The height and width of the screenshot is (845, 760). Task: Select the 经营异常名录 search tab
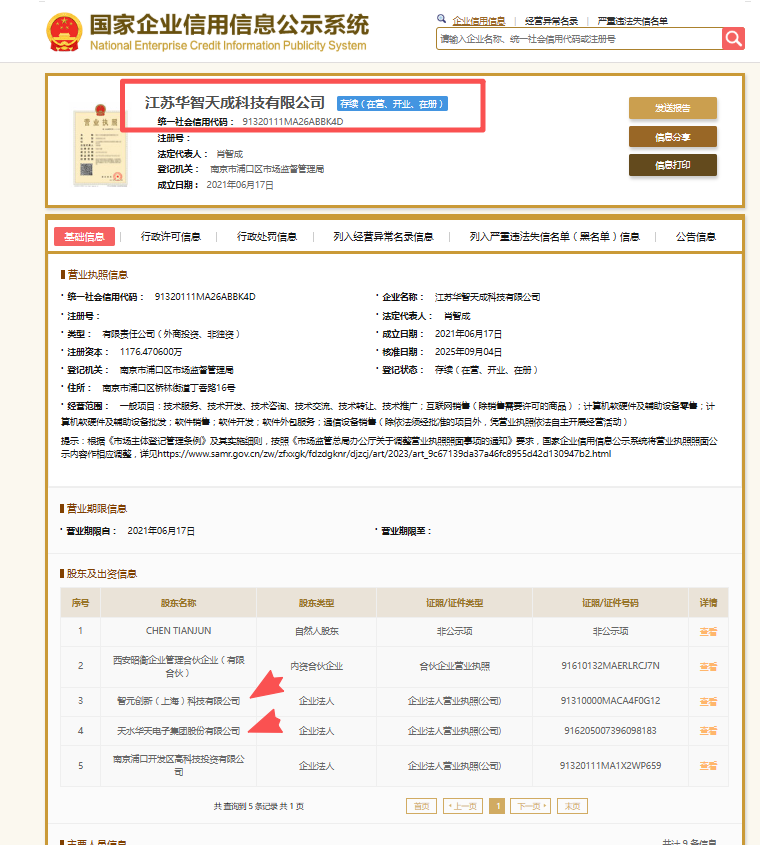pos(551,21)
